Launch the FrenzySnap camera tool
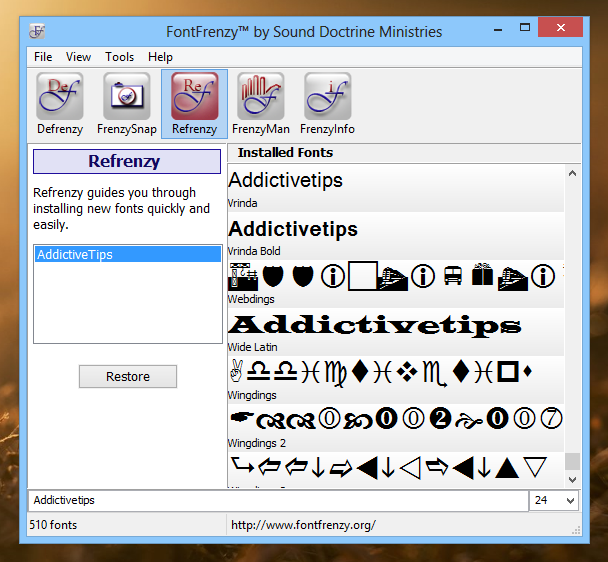Image resolution: width=608 pixels, height=562 pixels. pos(127,104)
